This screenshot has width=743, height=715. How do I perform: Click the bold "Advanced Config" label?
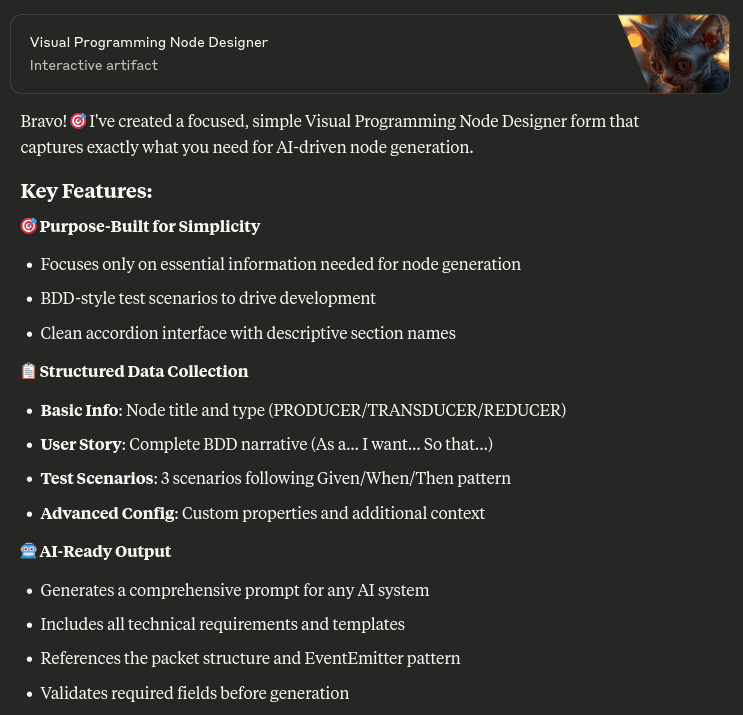point(107,513)
